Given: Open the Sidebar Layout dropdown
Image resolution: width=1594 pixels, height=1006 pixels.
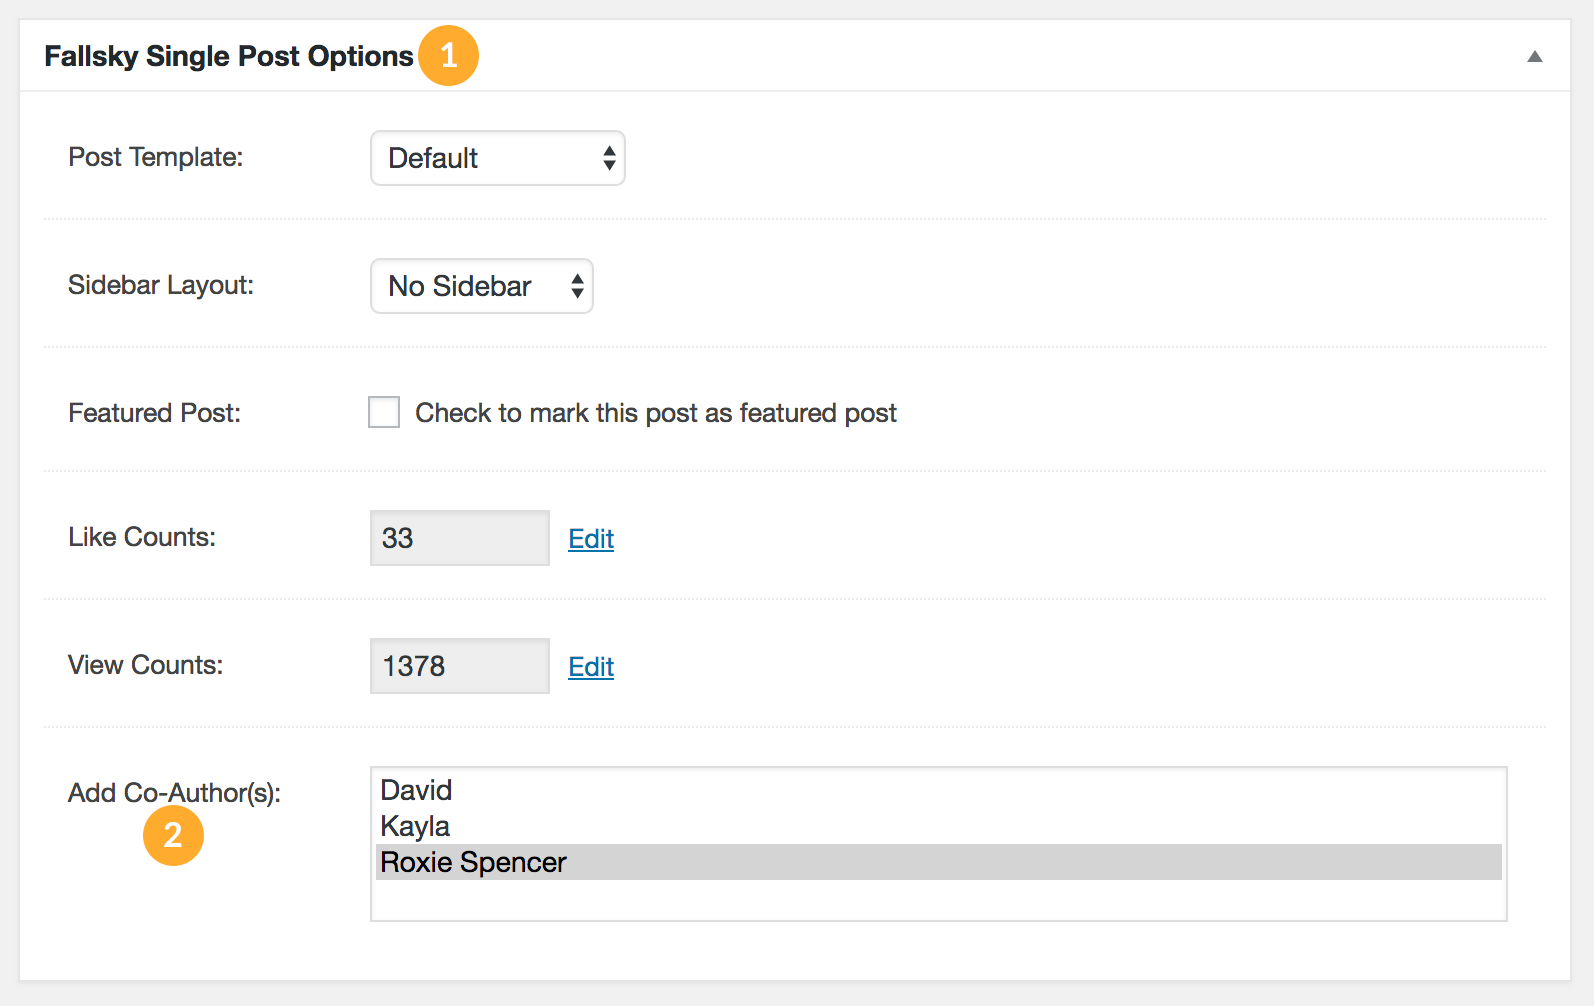Looking at the screenshot, I should 481,286.
